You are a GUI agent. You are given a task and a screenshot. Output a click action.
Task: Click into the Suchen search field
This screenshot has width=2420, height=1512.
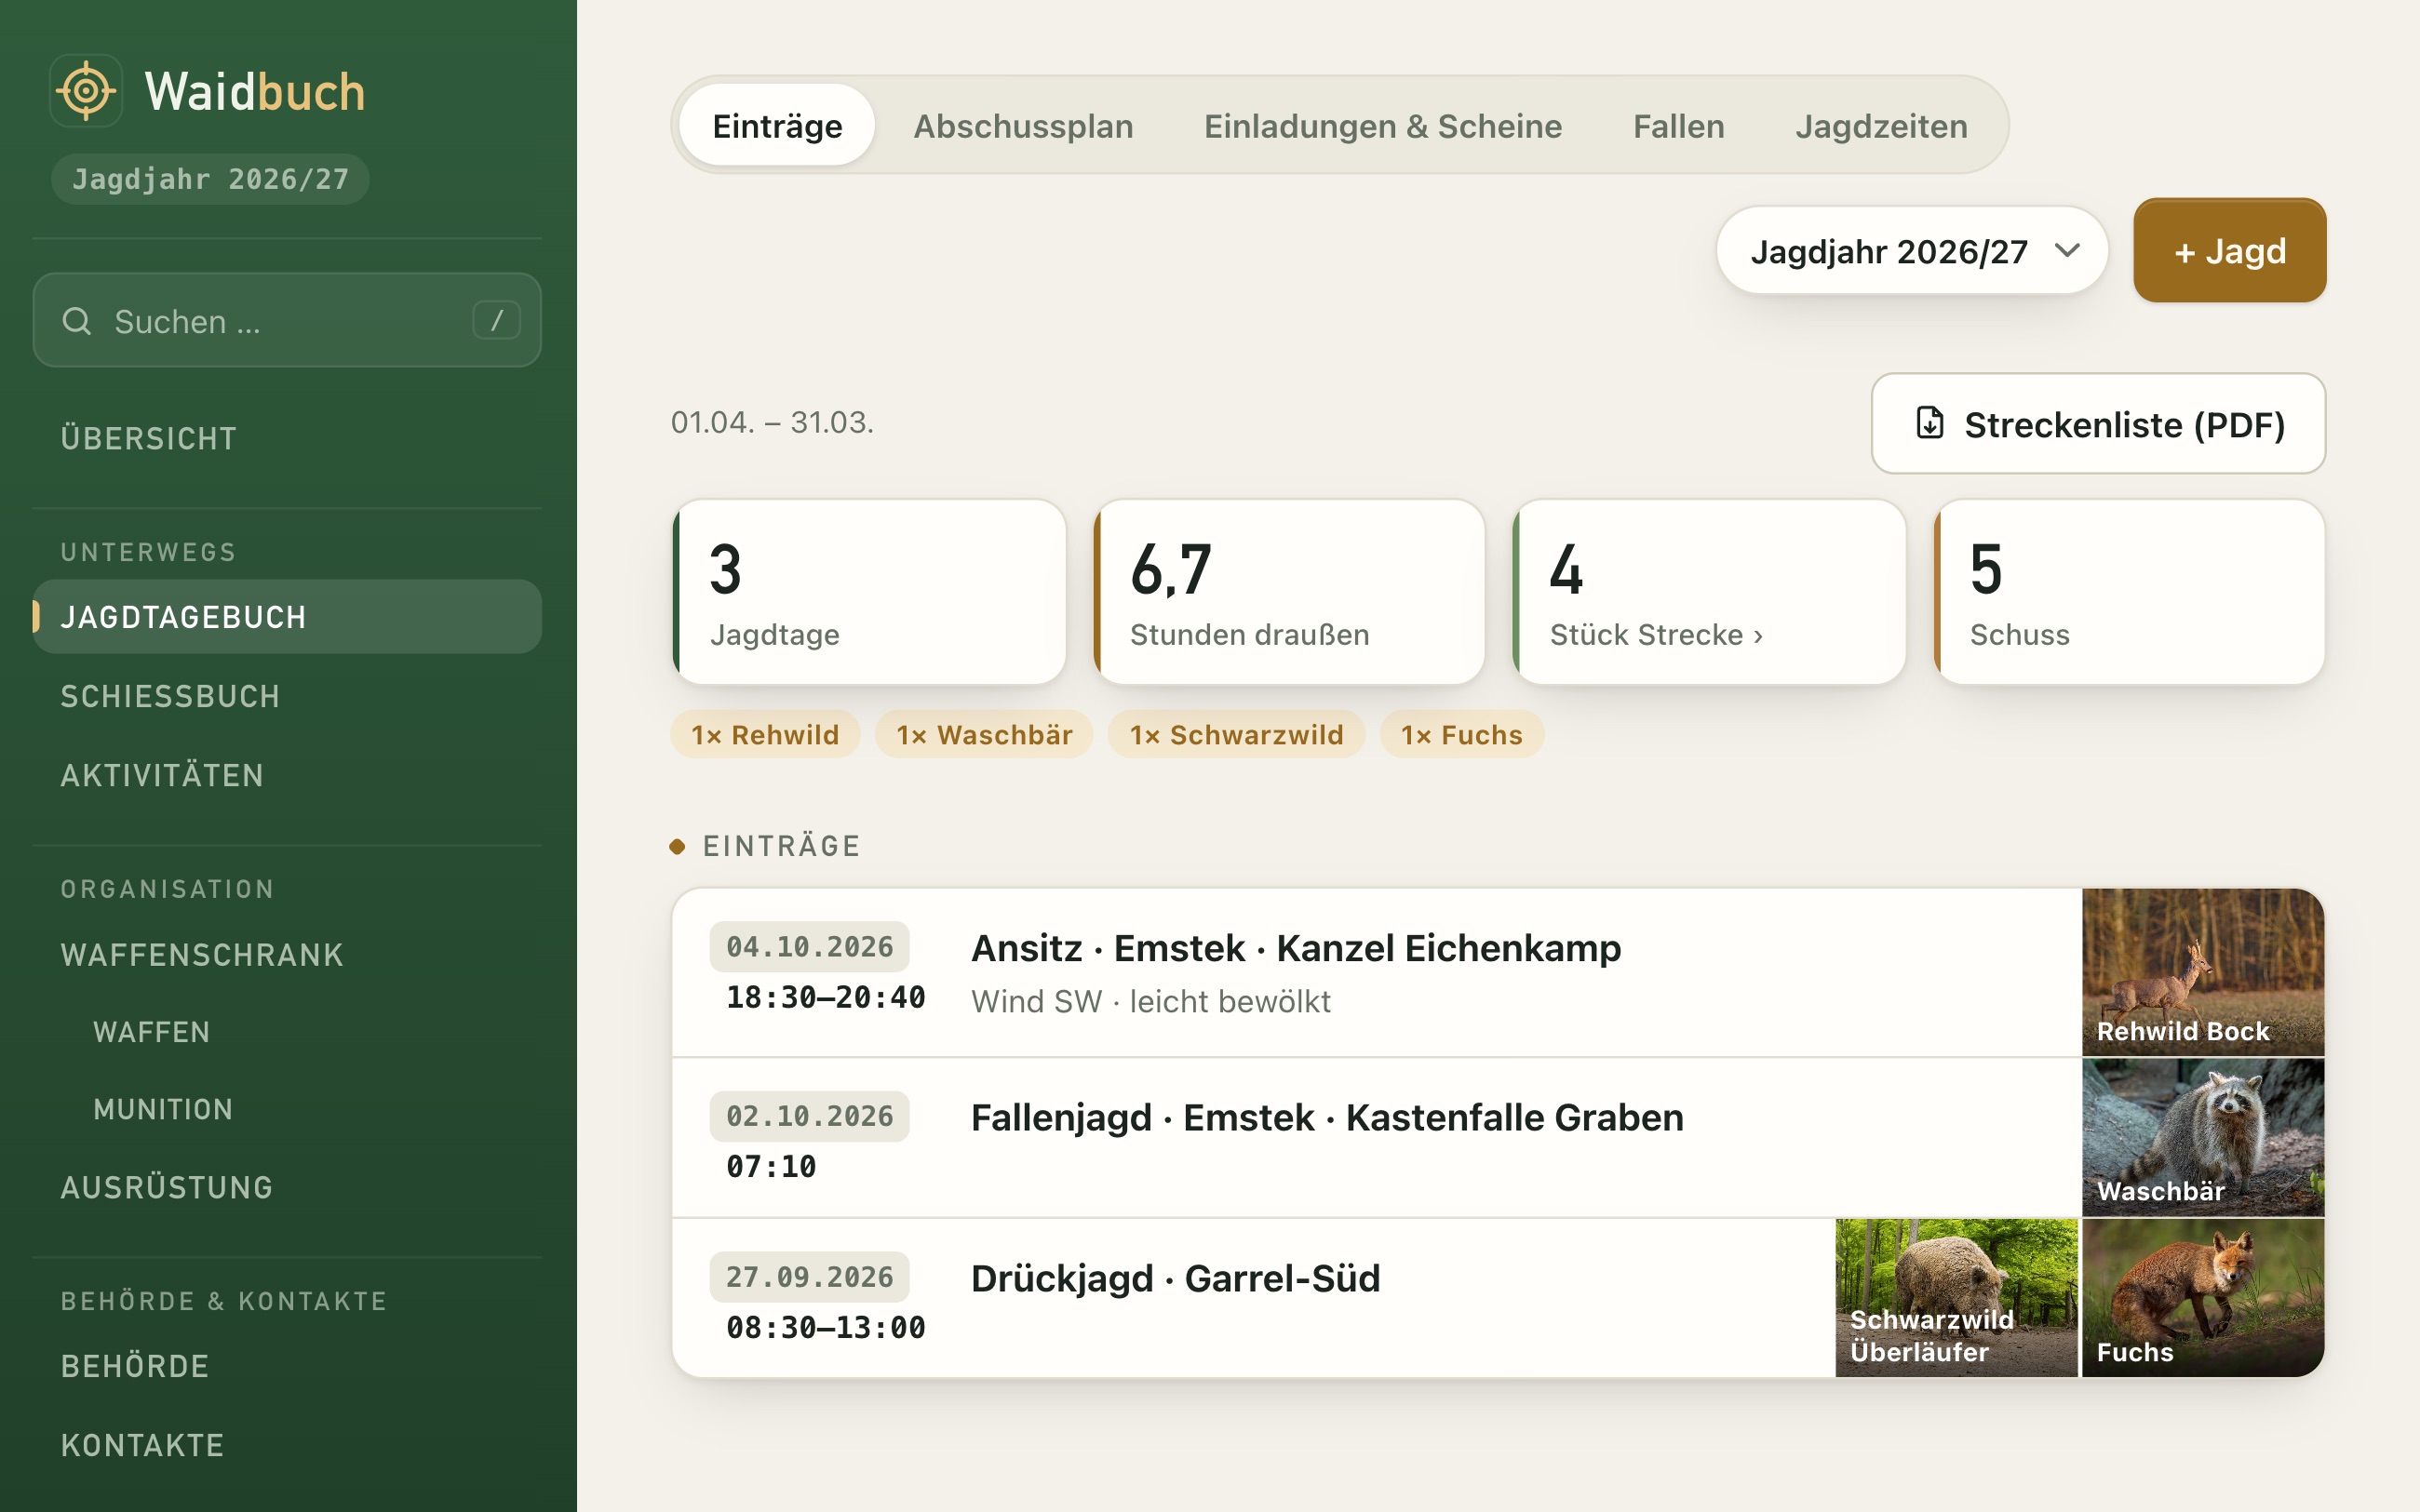pyautogui.click(x=287, y=320)
